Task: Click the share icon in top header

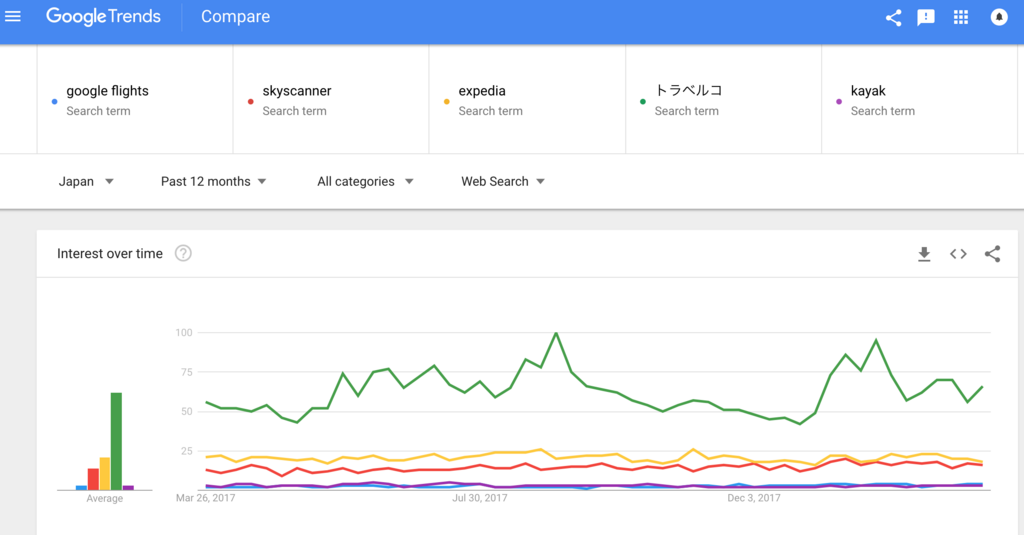Action: pos(893,18)
